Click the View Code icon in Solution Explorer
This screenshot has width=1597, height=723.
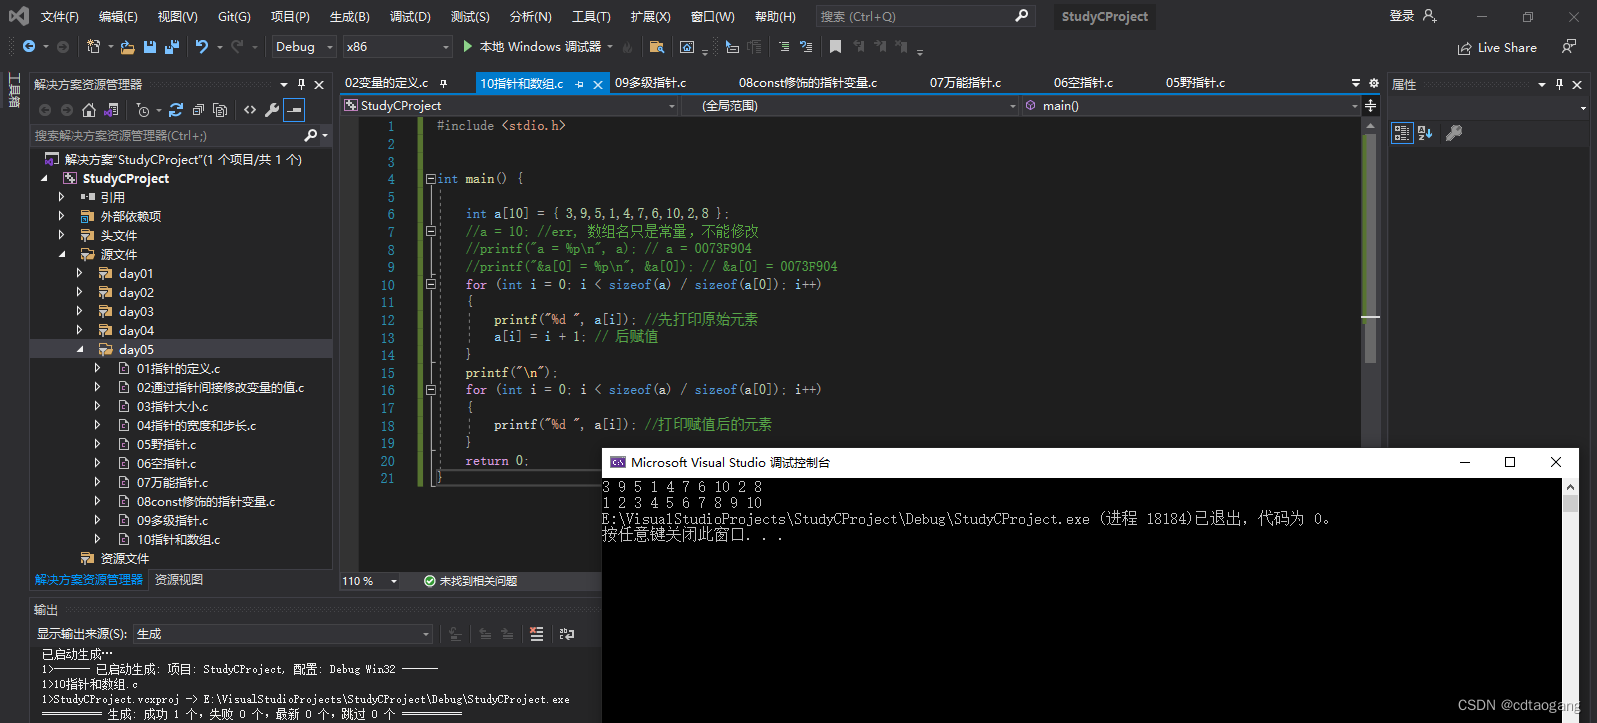coord(250,110)
